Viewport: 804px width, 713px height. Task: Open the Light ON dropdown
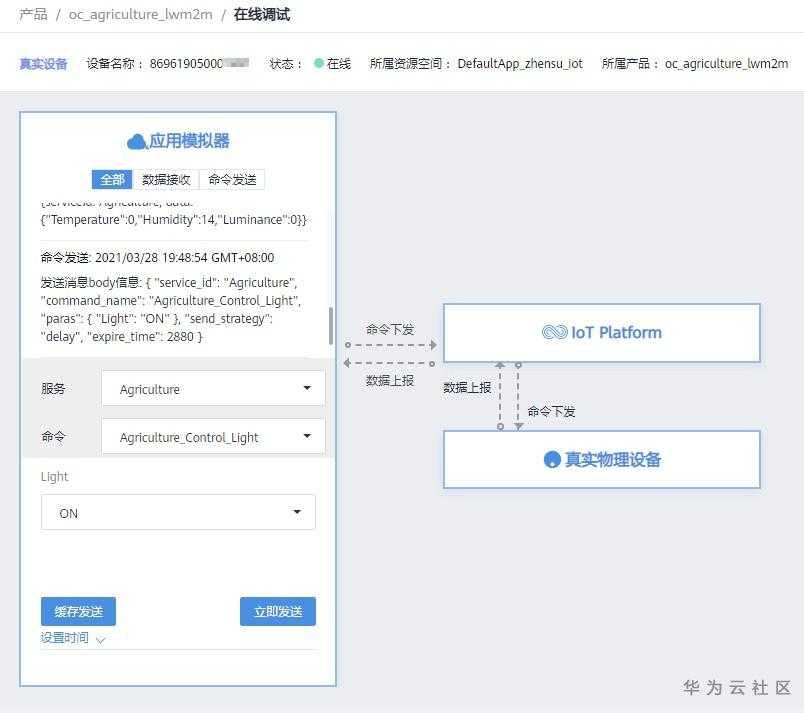[178, 513]
